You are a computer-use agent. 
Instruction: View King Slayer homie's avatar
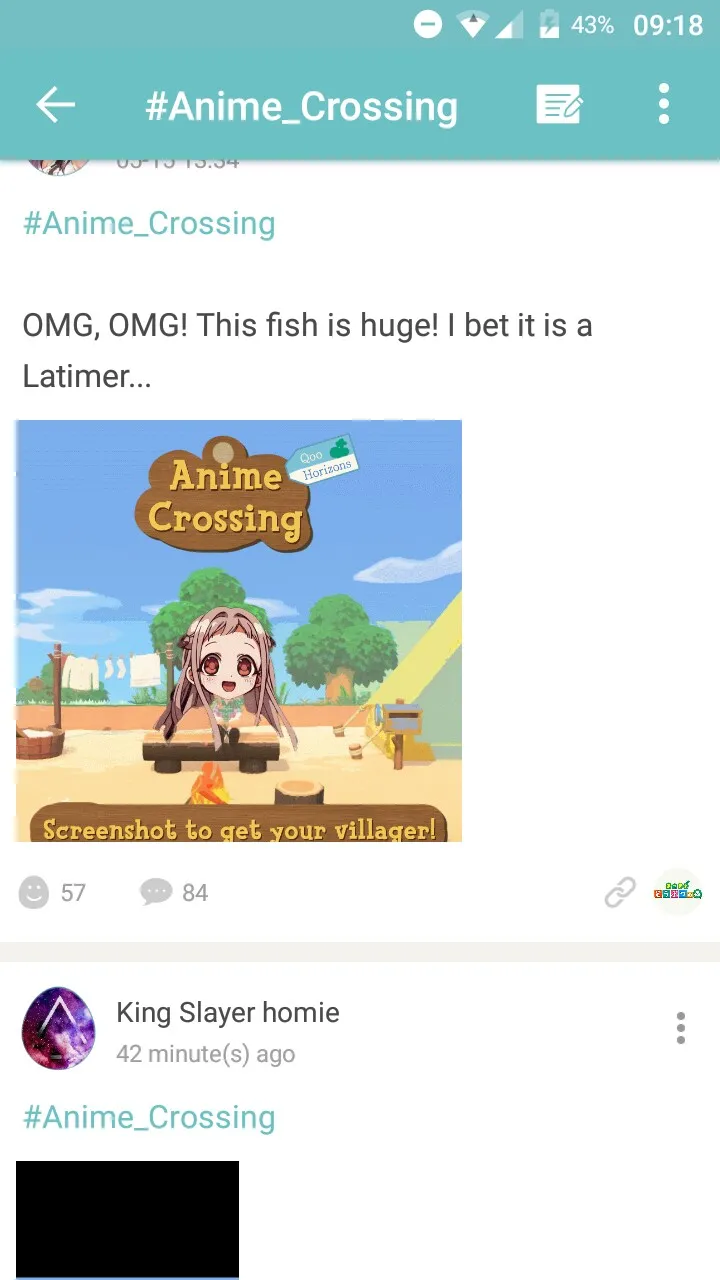59,1029
